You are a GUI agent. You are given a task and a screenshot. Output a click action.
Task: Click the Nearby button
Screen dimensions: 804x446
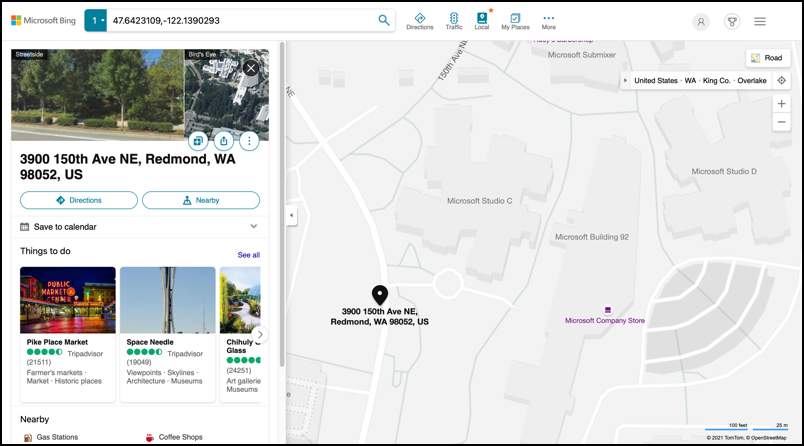point(201,200)
